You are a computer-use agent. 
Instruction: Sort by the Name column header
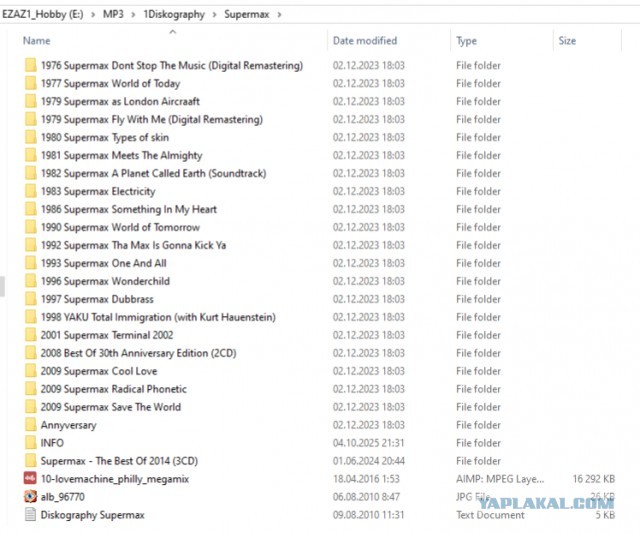click(37, 40)
